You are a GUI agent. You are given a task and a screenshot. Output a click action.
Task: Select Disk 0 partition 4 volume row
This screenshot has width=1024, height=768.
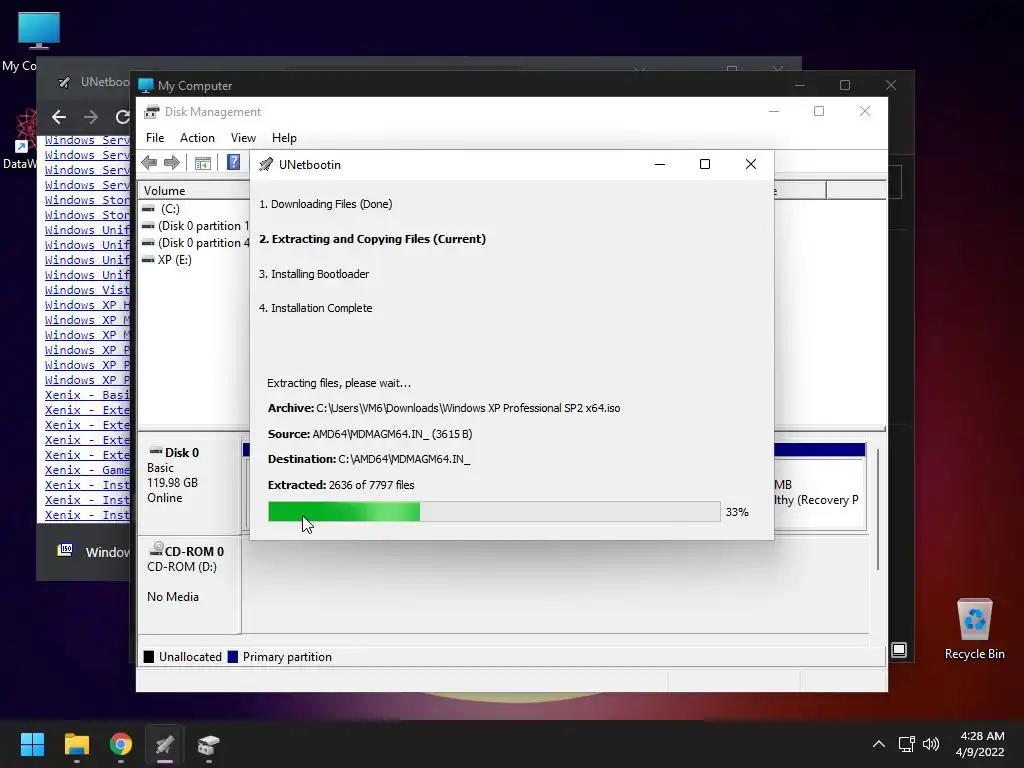[x=195, y=243]
